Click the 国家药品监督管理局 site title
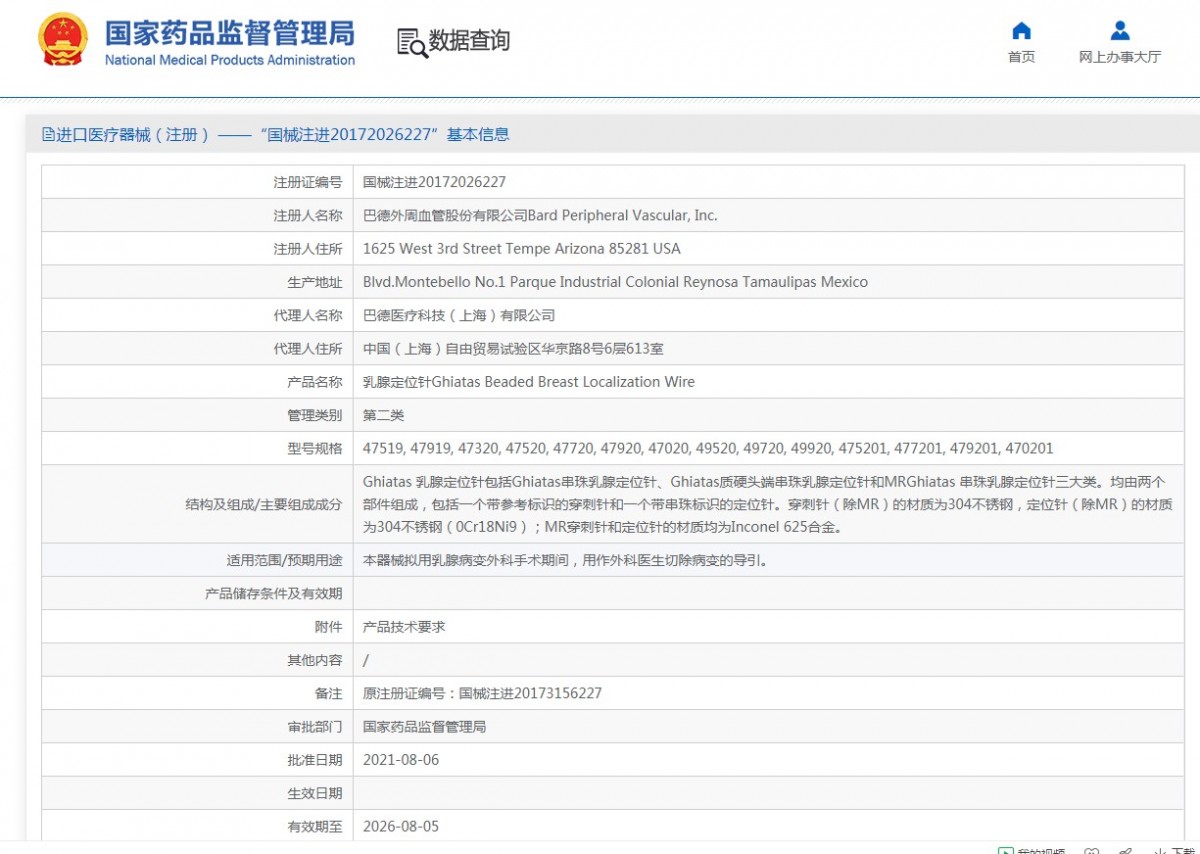 pos(230,32)
